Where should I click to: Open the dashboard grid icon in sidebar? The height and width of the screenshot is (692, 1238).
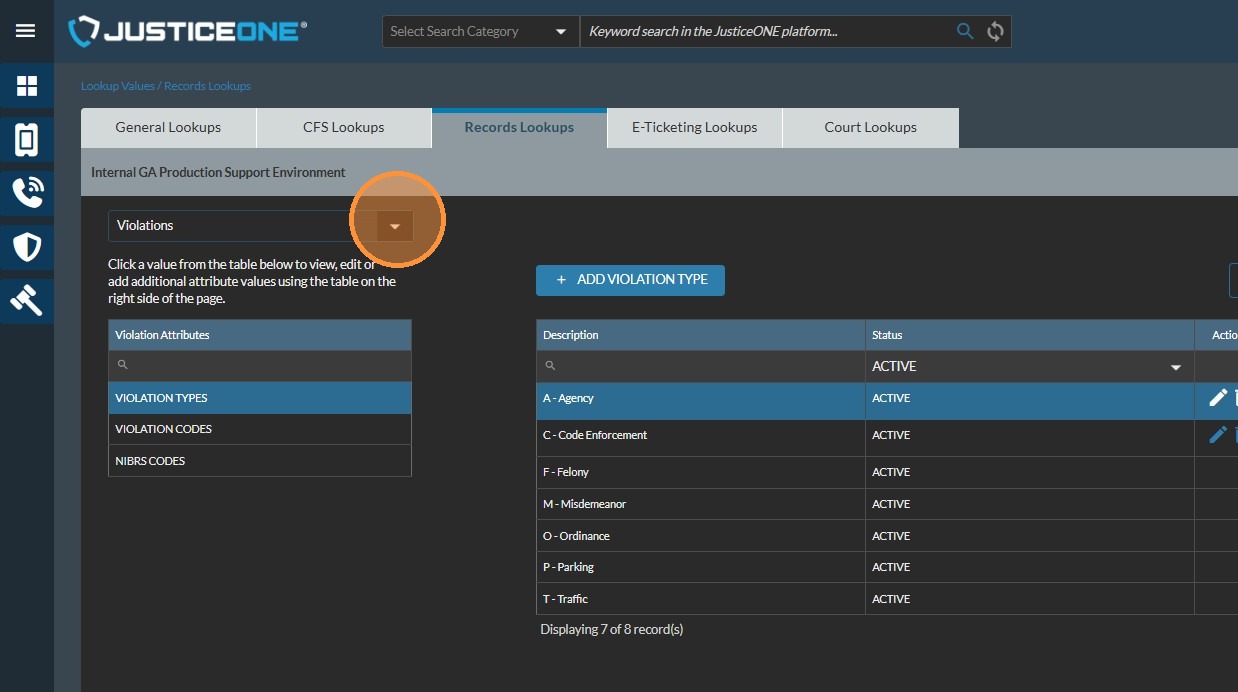pos(26,86)
